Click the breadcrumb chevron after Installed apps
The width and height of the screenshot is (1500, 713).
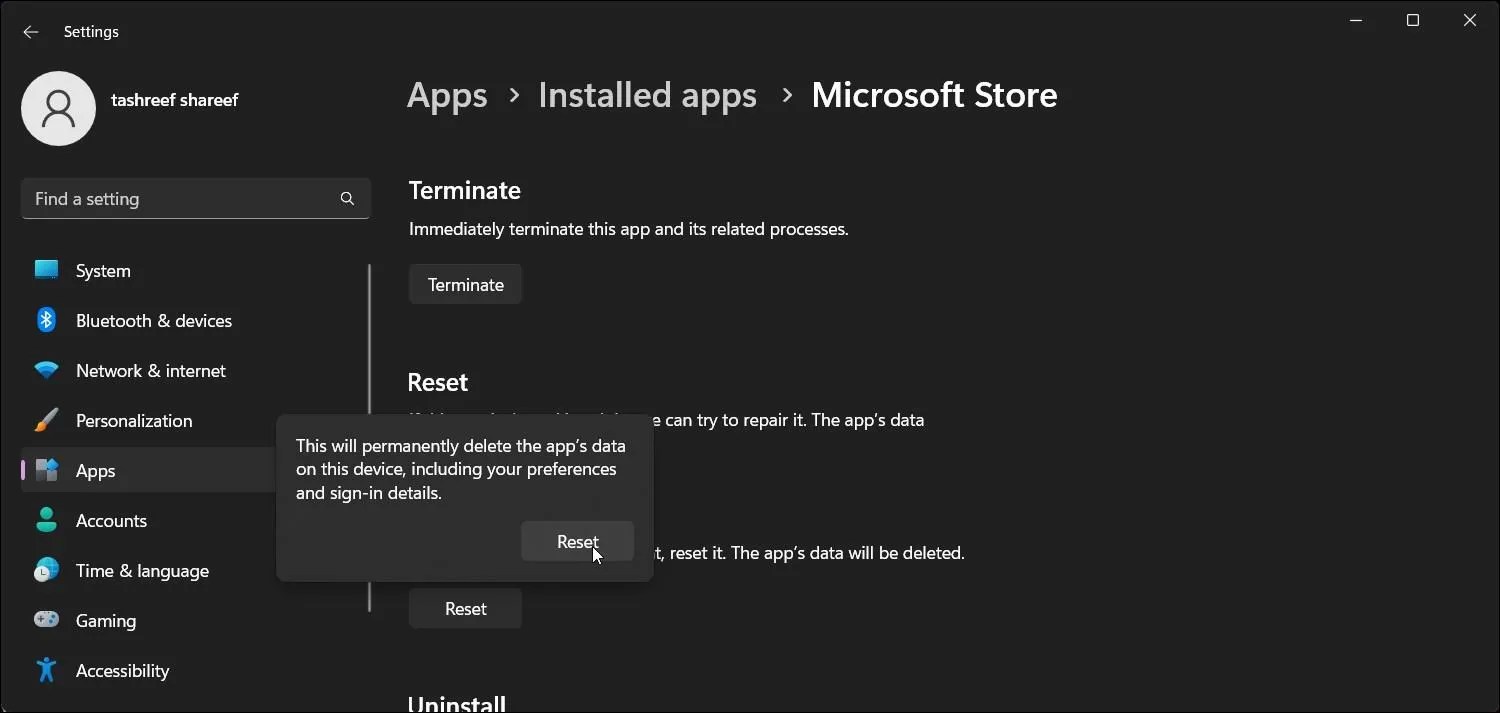[x=787, y=95]
